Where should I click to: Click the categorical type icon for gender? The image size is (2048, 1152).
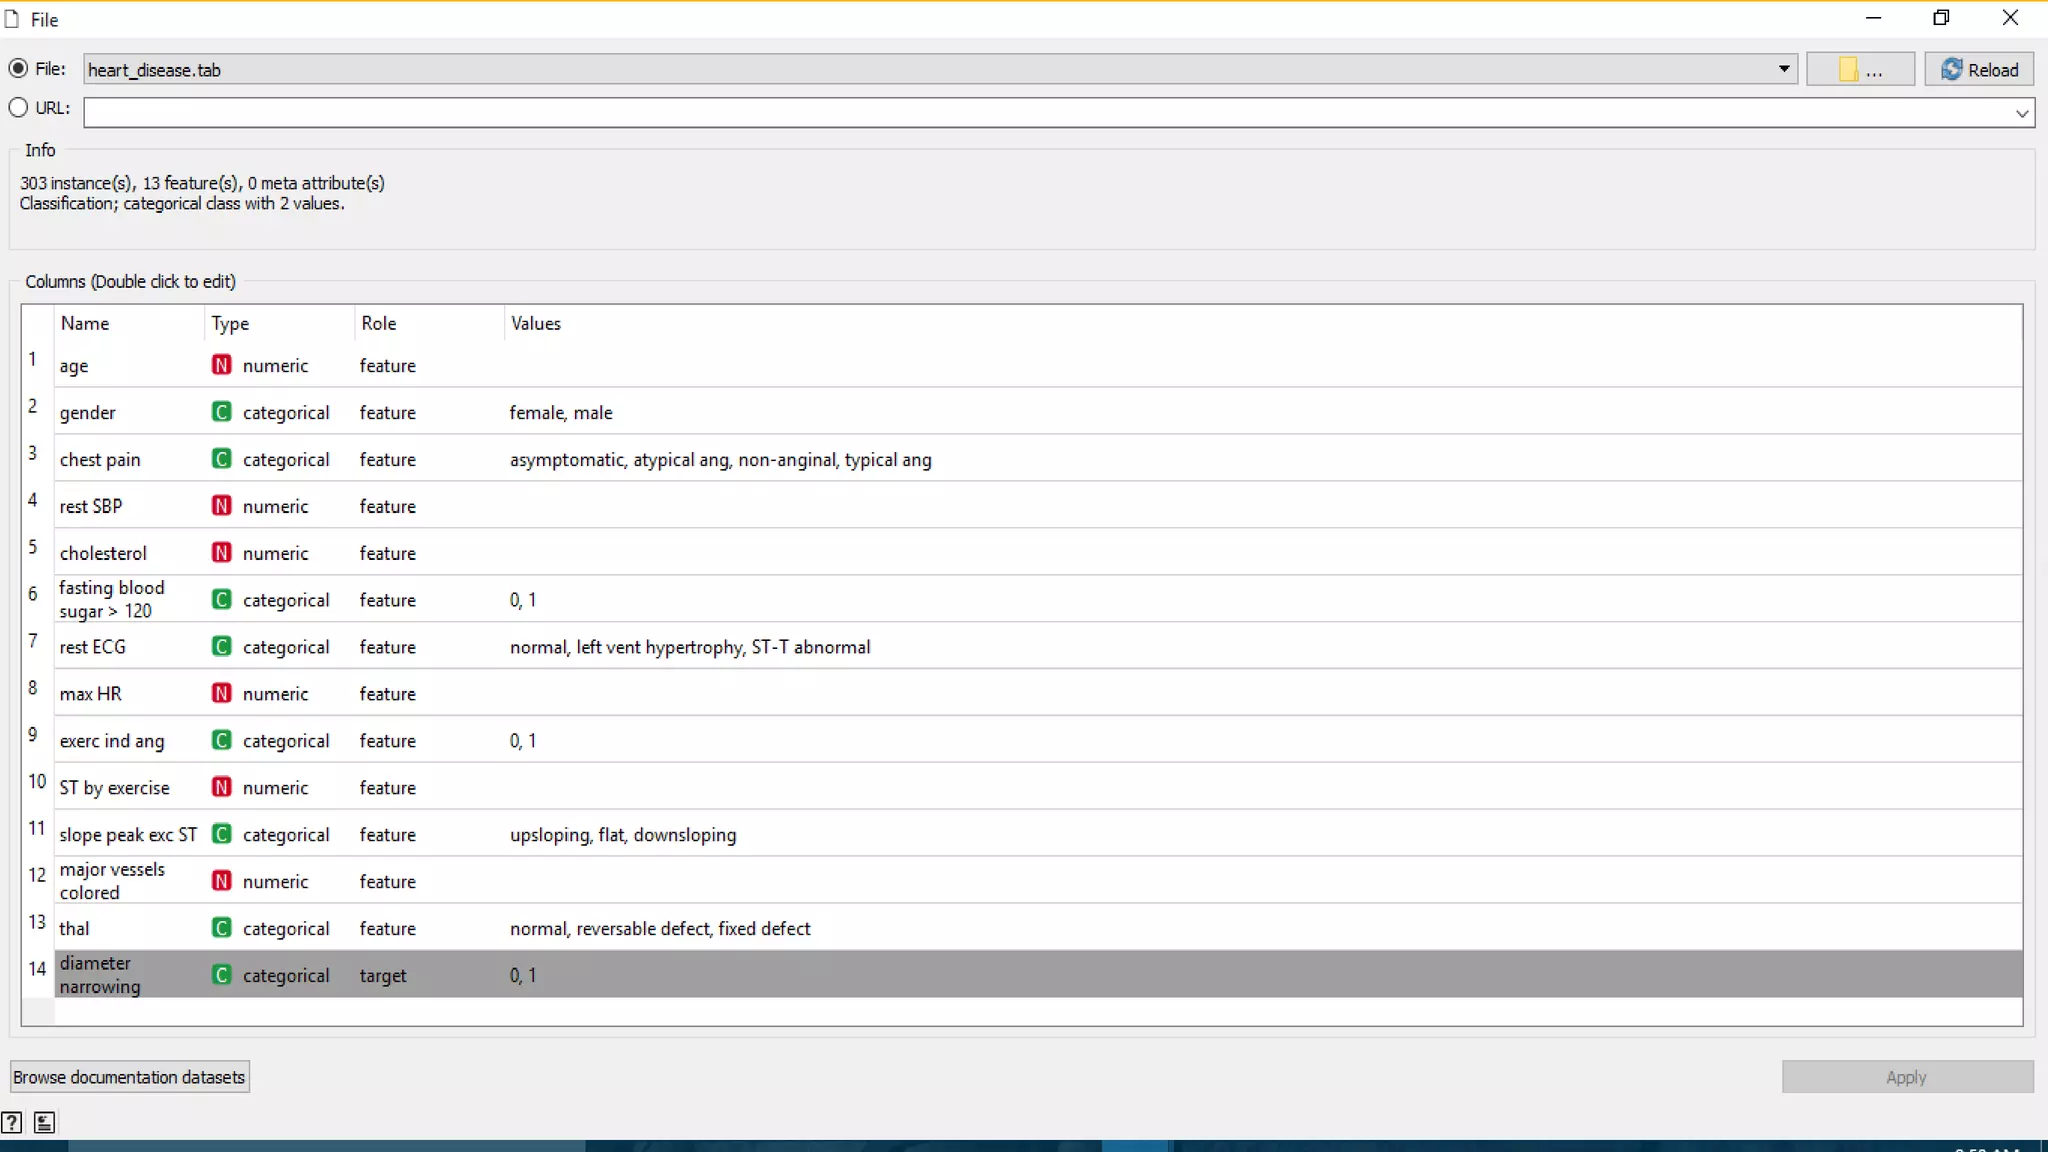[221, 412]
